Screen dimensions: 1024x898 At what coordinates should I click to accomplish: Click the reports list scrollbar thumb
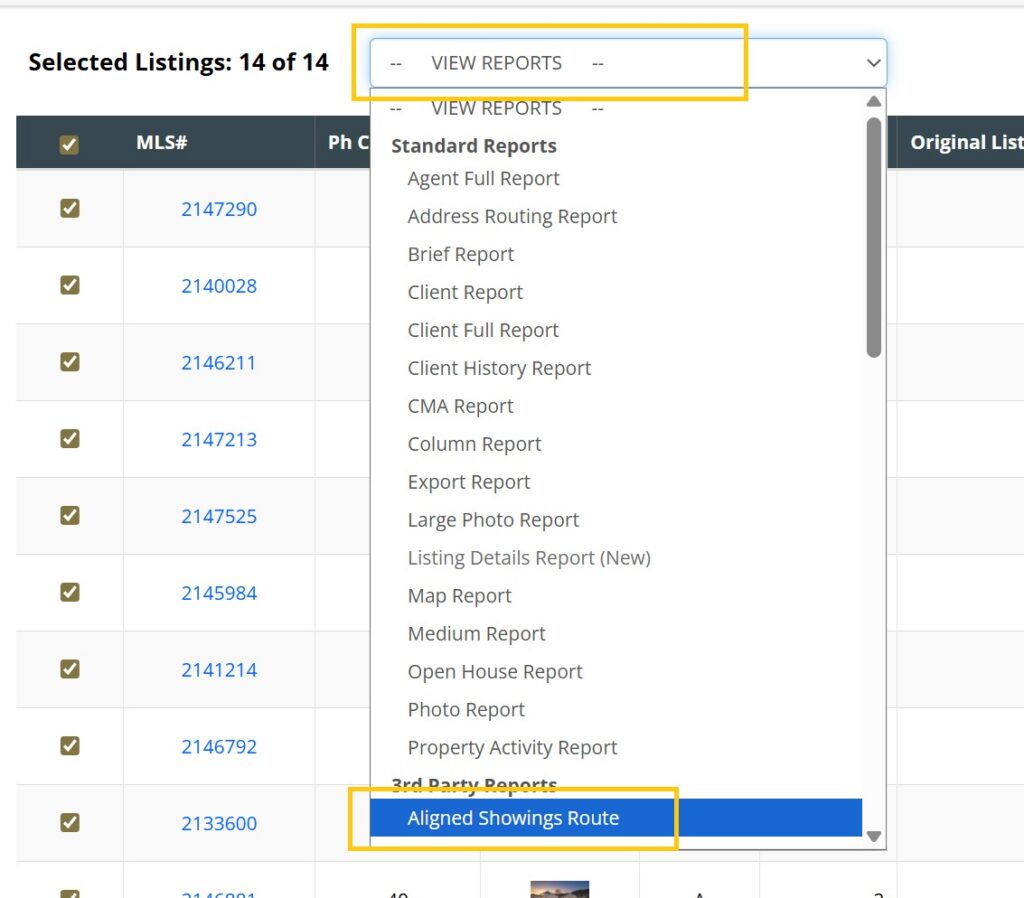874,238
